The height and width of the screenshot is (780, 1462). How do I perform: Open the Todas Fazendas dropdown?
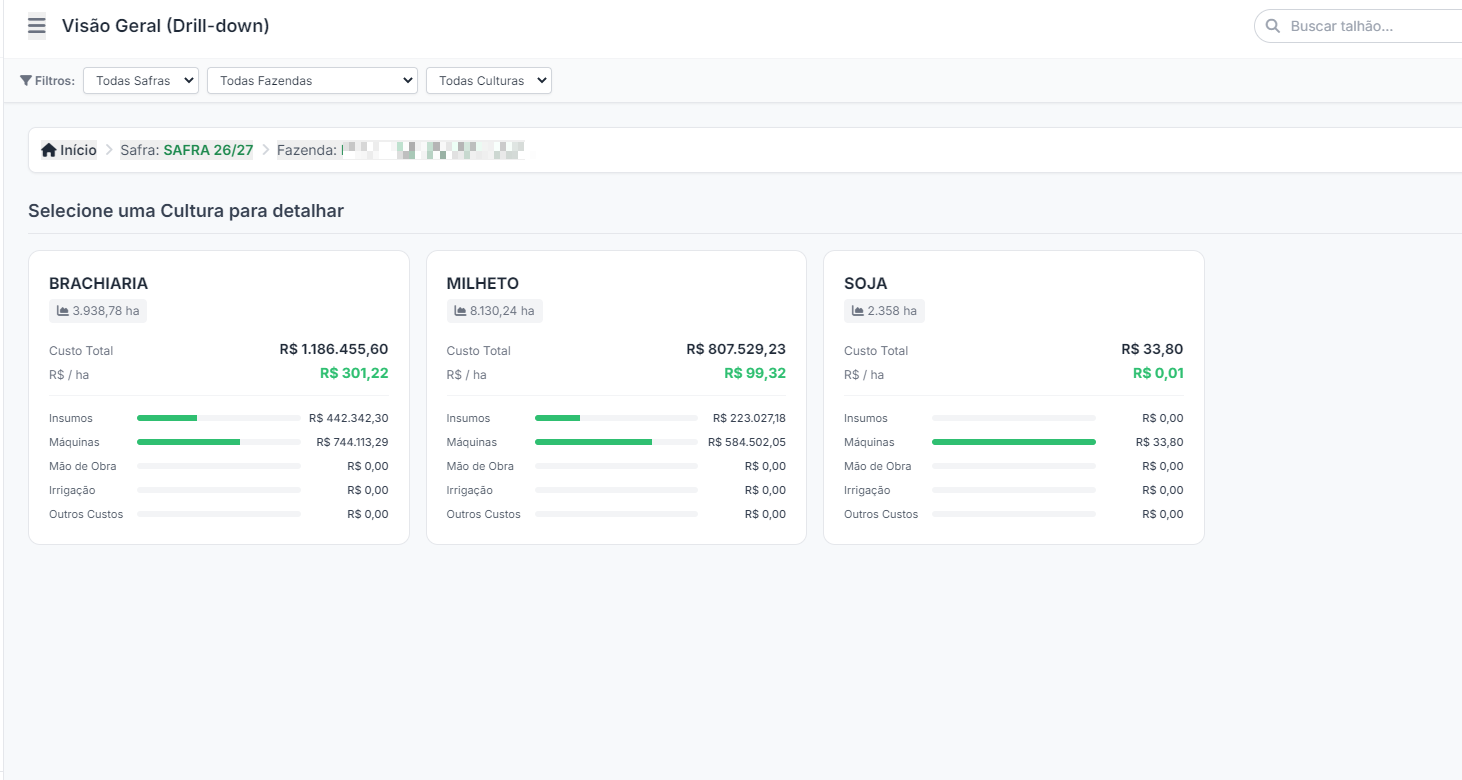point(312,81)
